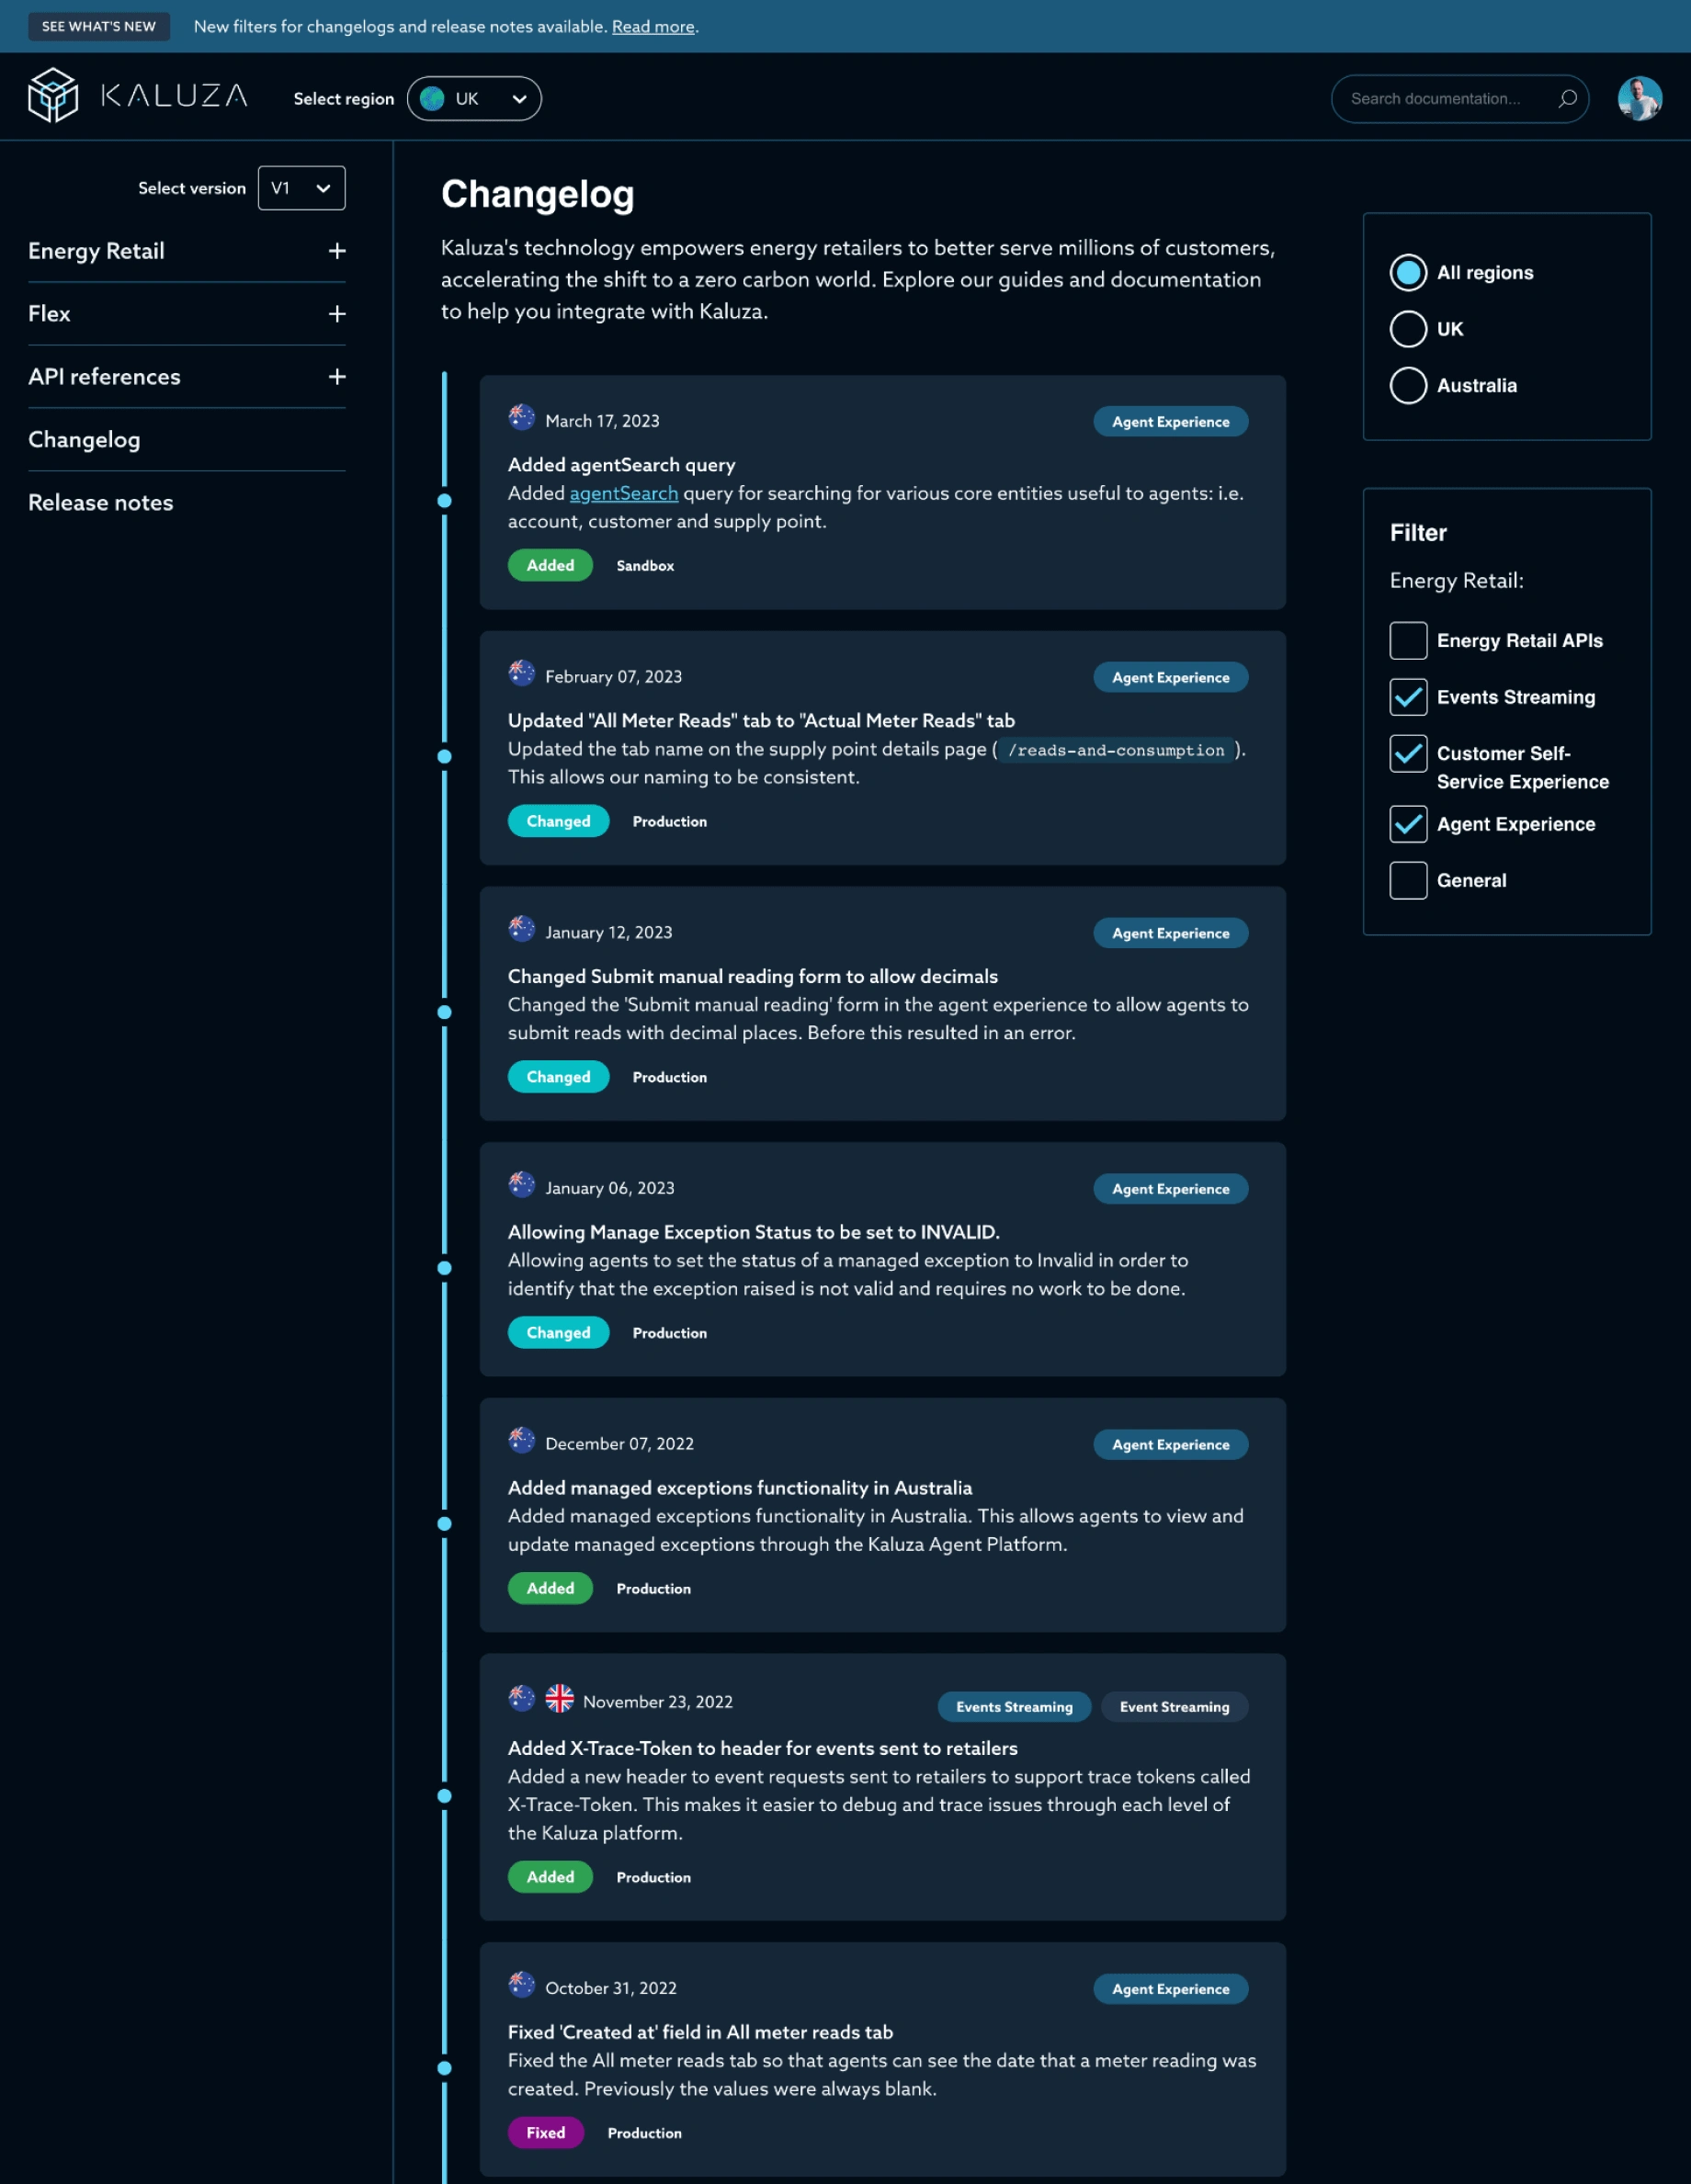
Task: Click the timeline dot beside November 23, 2022
Action: (444, 1796)
